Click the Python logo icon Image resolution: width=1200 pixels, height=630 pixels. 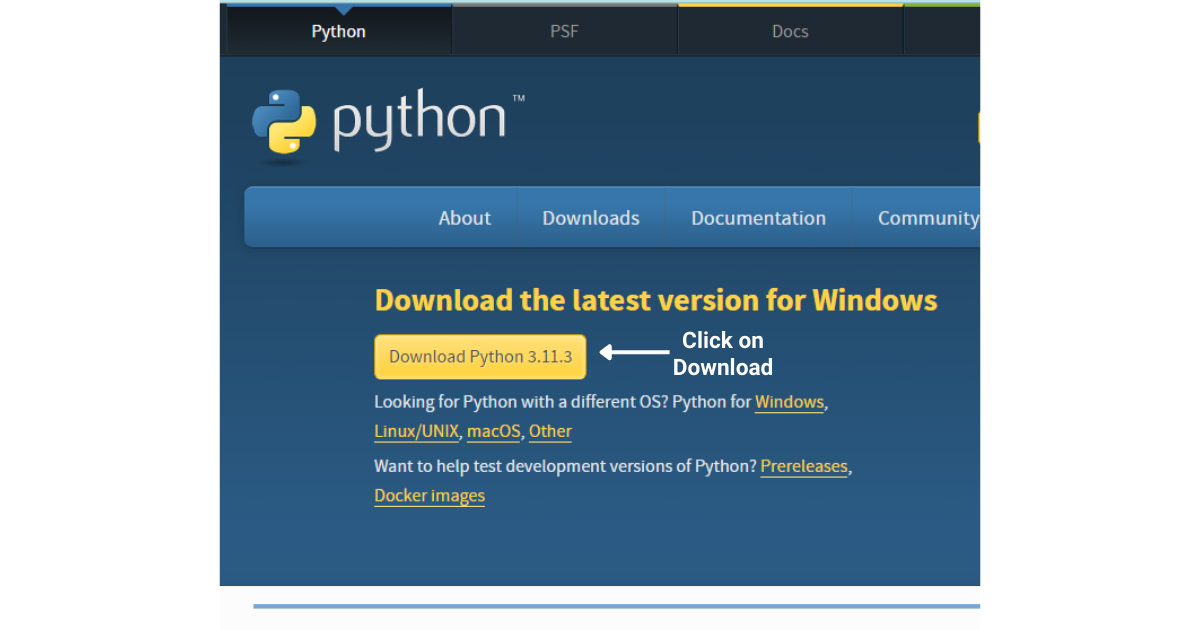[284, 121]
